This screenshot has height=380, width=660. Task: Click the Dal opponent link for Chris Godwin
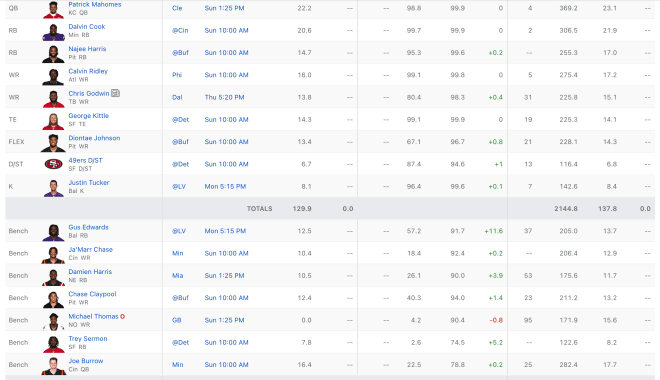[177, 97]
